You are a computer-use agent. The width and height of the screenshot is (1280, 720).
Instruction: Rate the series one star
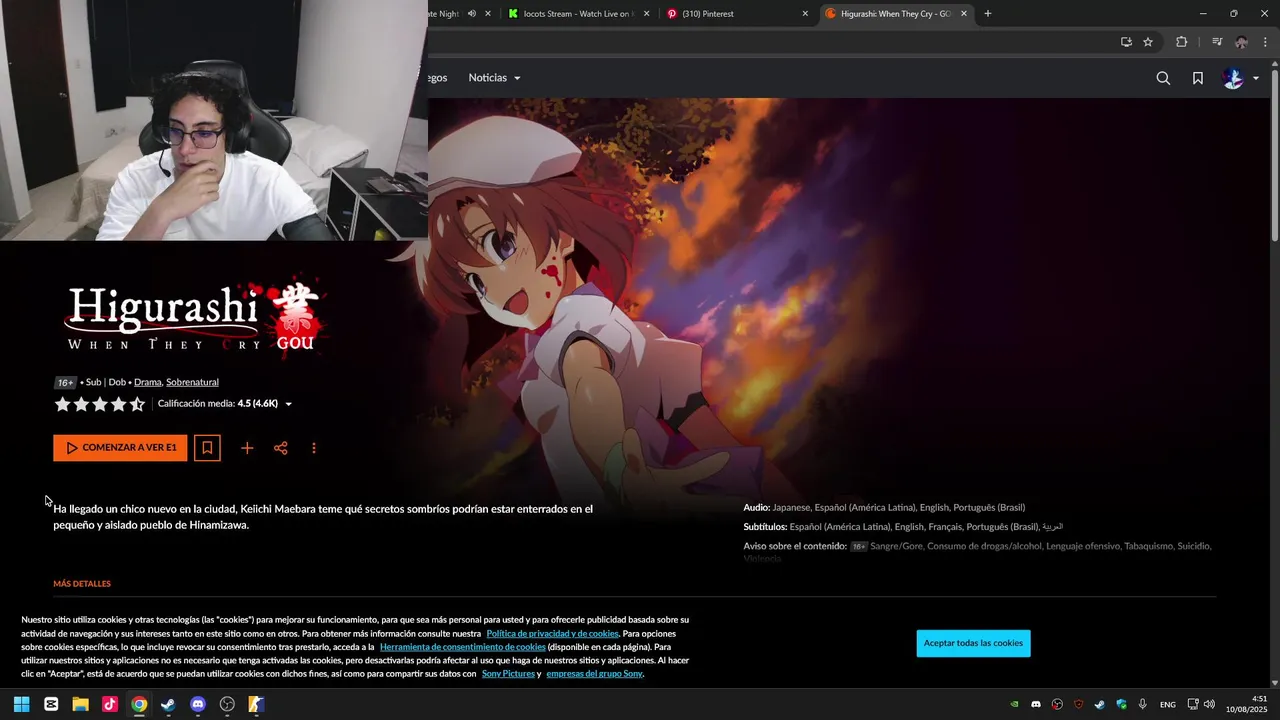(x=62, y=404)
